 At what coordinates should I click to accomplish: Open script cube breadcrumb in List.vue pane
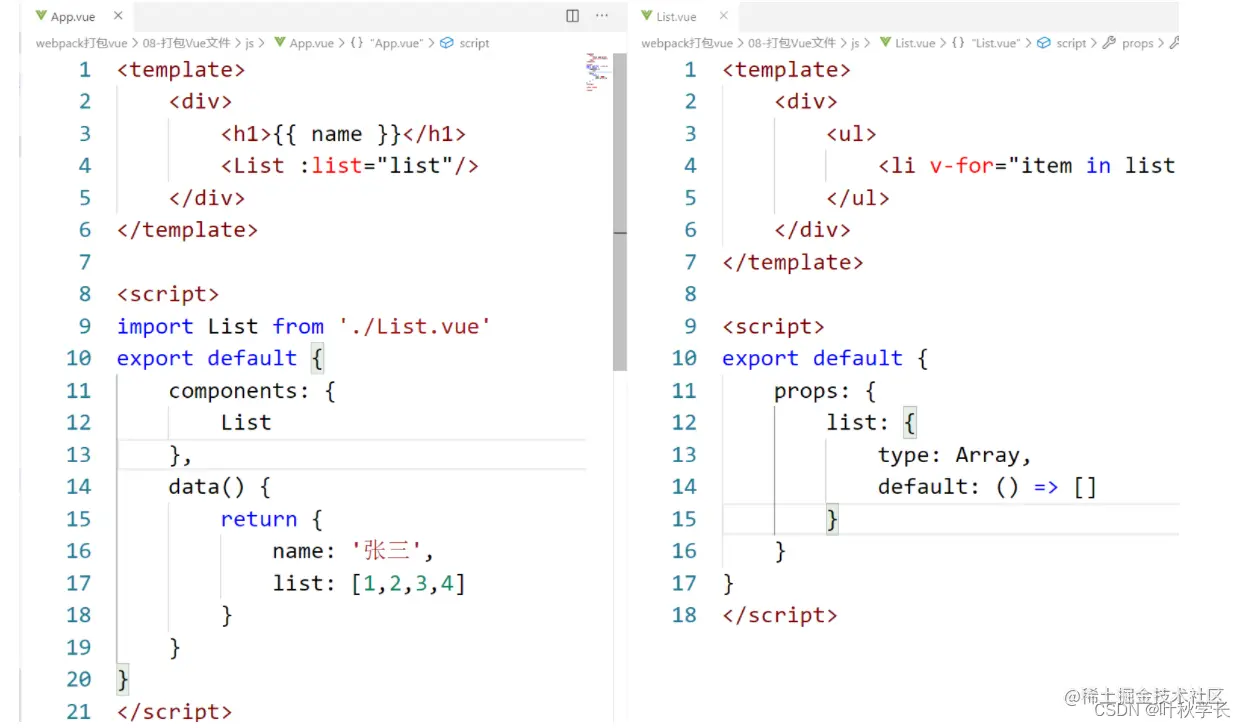pos(1062,43)
